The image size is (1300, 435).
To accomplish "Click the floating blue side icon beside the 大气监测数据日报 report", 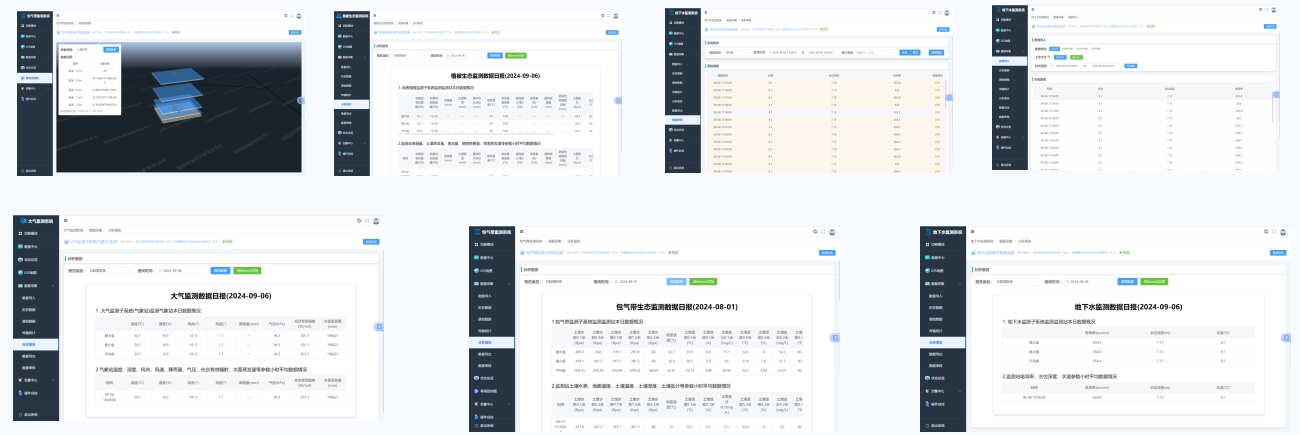I will click(379, 327).
